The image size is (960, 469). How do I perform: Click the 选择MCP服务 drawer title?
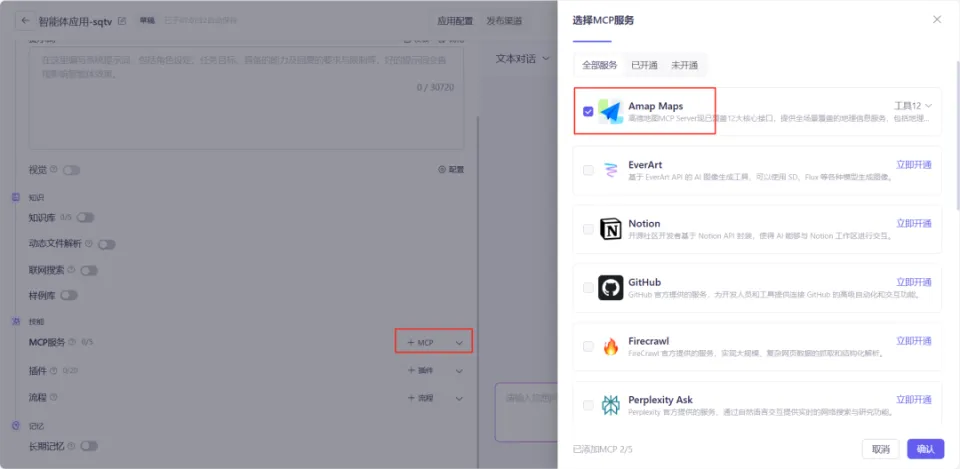(603, 20)
